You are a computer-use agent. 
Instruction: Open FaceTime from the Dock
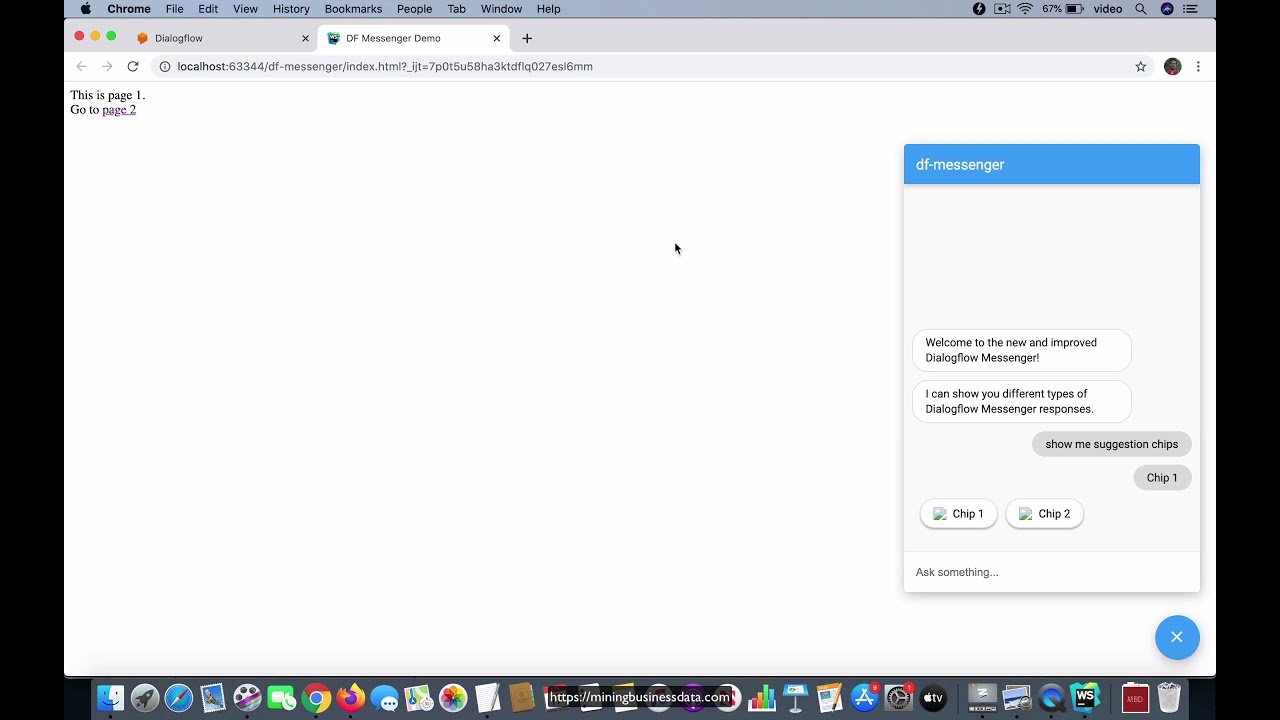[x=282, y=697]
